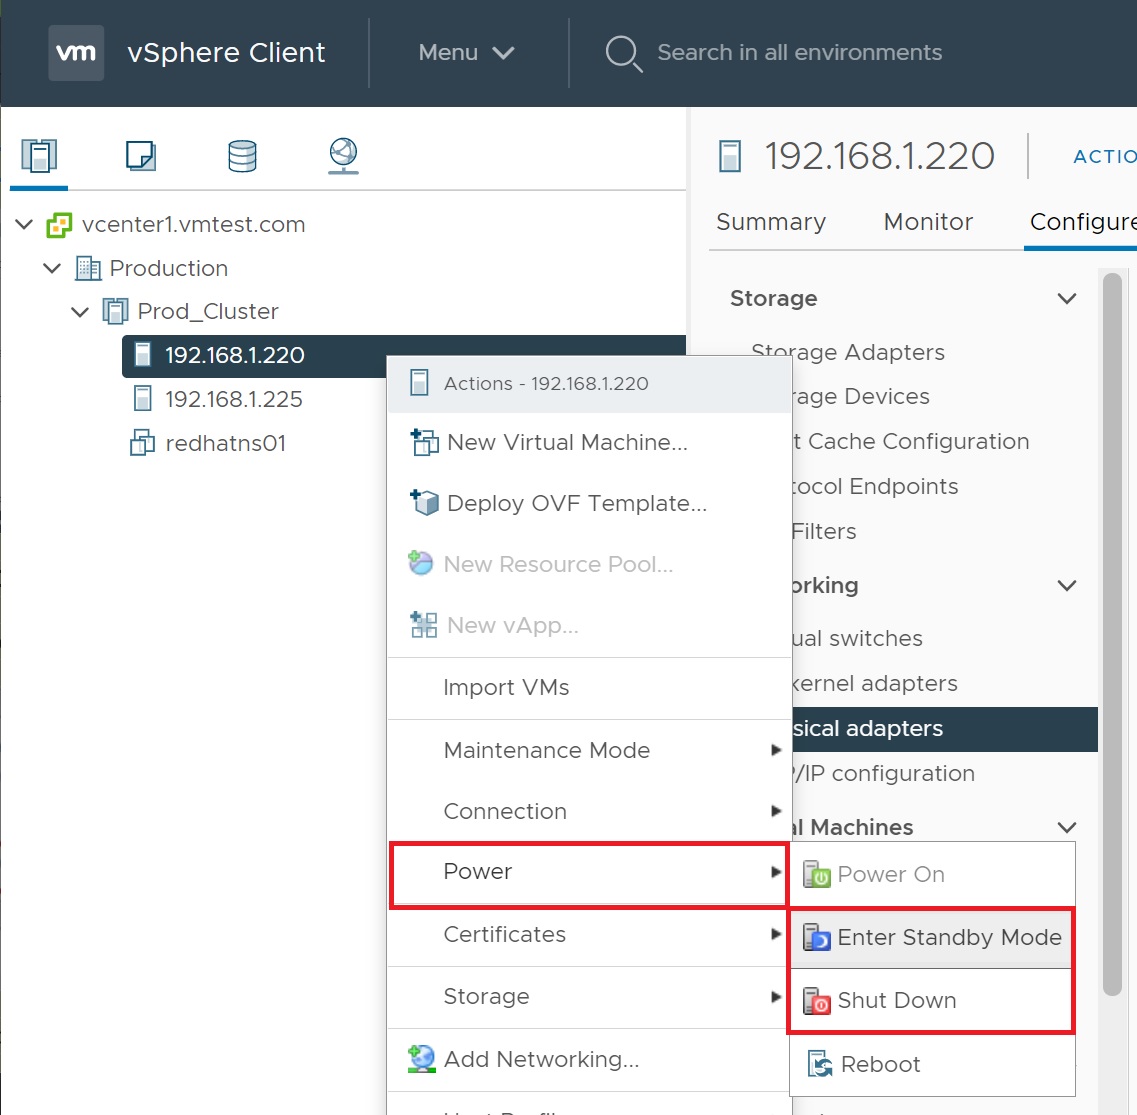The image size is (1137, 1115).
Task: Collapse the Production datacenter node
Action: (x=53, y=269)
